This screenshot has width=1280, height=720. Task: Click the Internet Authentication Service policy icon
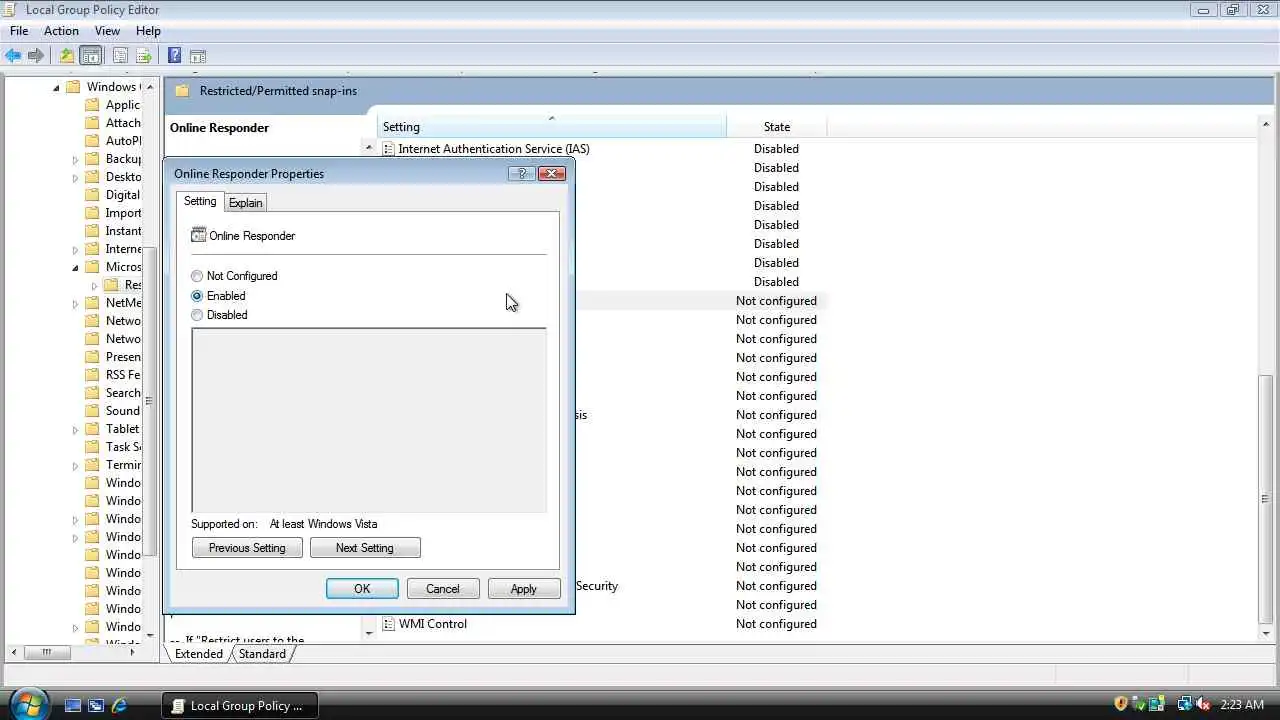pyautogui.click(x=389, y=149)
